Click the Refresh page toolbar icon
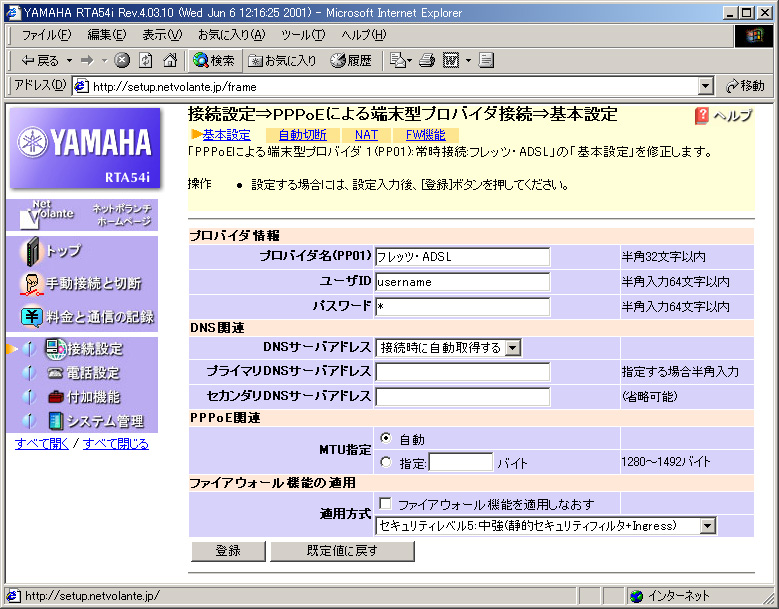 146,60
